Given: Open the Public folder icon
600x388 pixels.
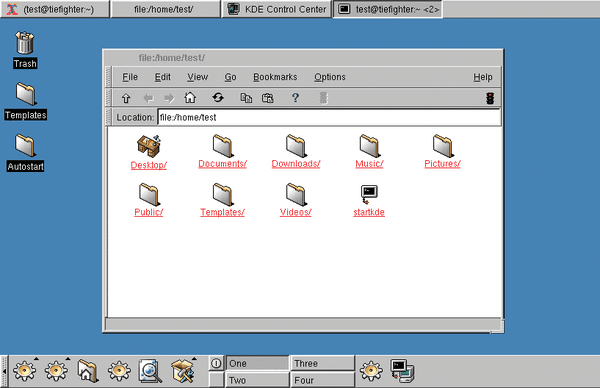Looking at the screenshot, I should 149,194.
